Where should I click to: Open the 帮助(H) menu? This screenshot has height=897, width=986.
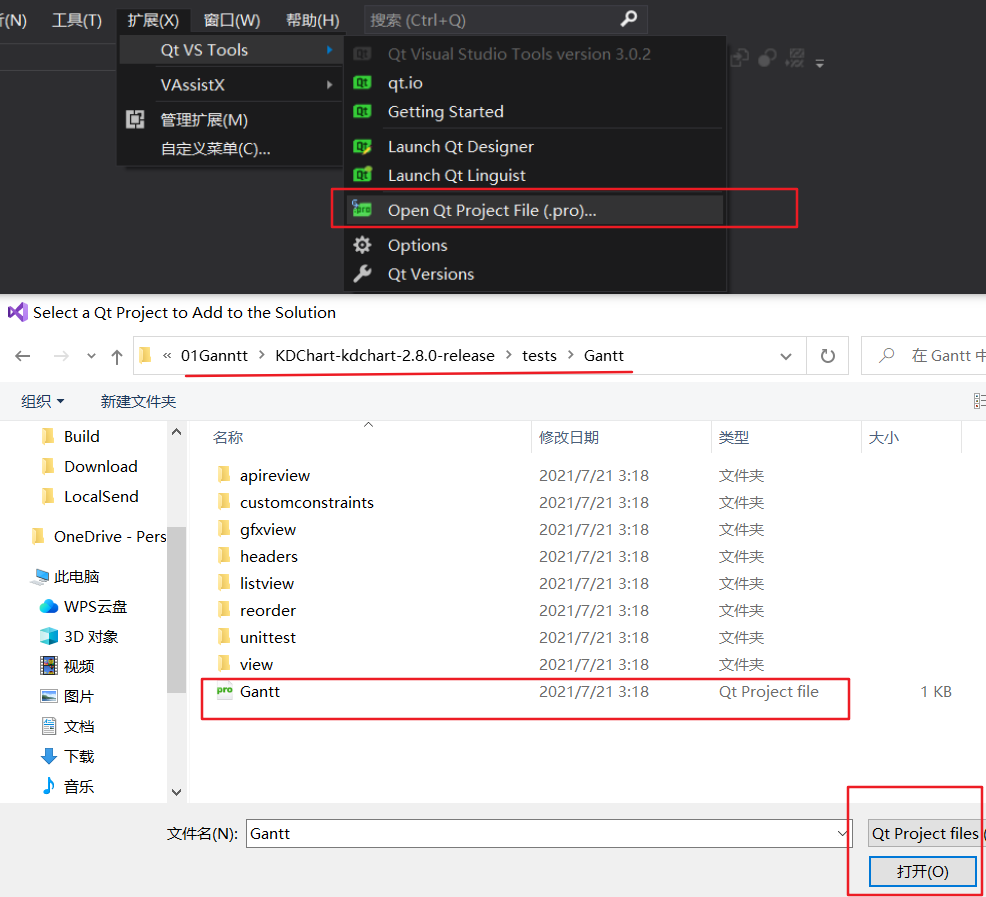[x=313, y=20]
